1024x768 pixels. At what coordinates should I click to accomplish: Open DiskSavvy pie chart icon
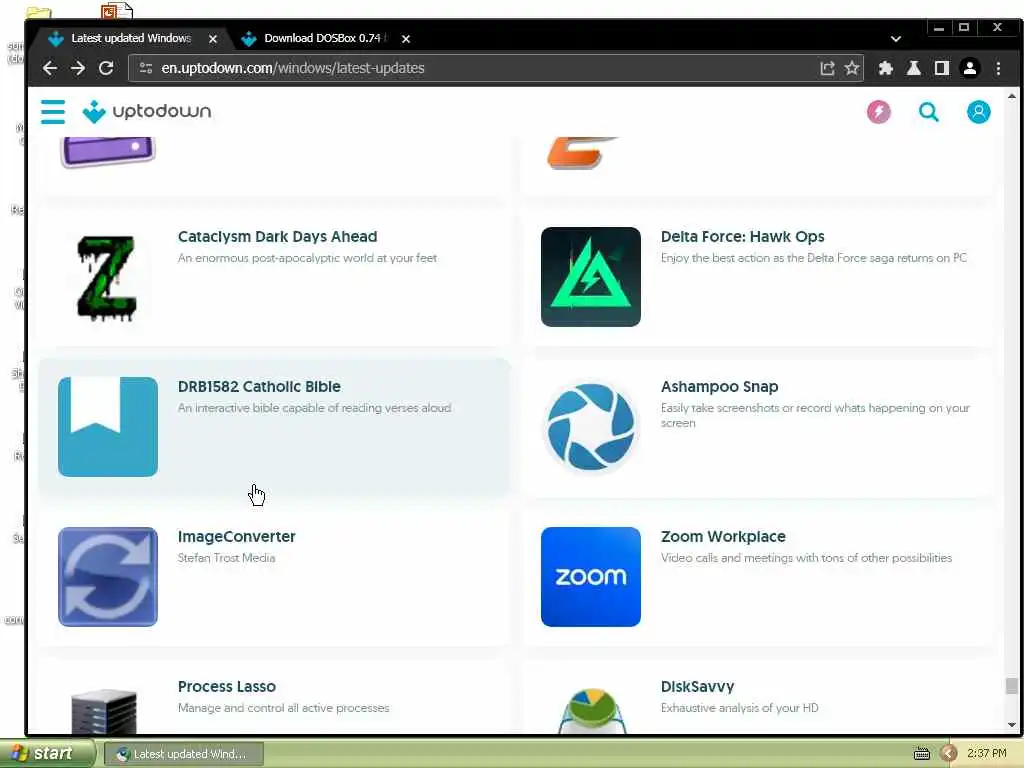[591, 710]
